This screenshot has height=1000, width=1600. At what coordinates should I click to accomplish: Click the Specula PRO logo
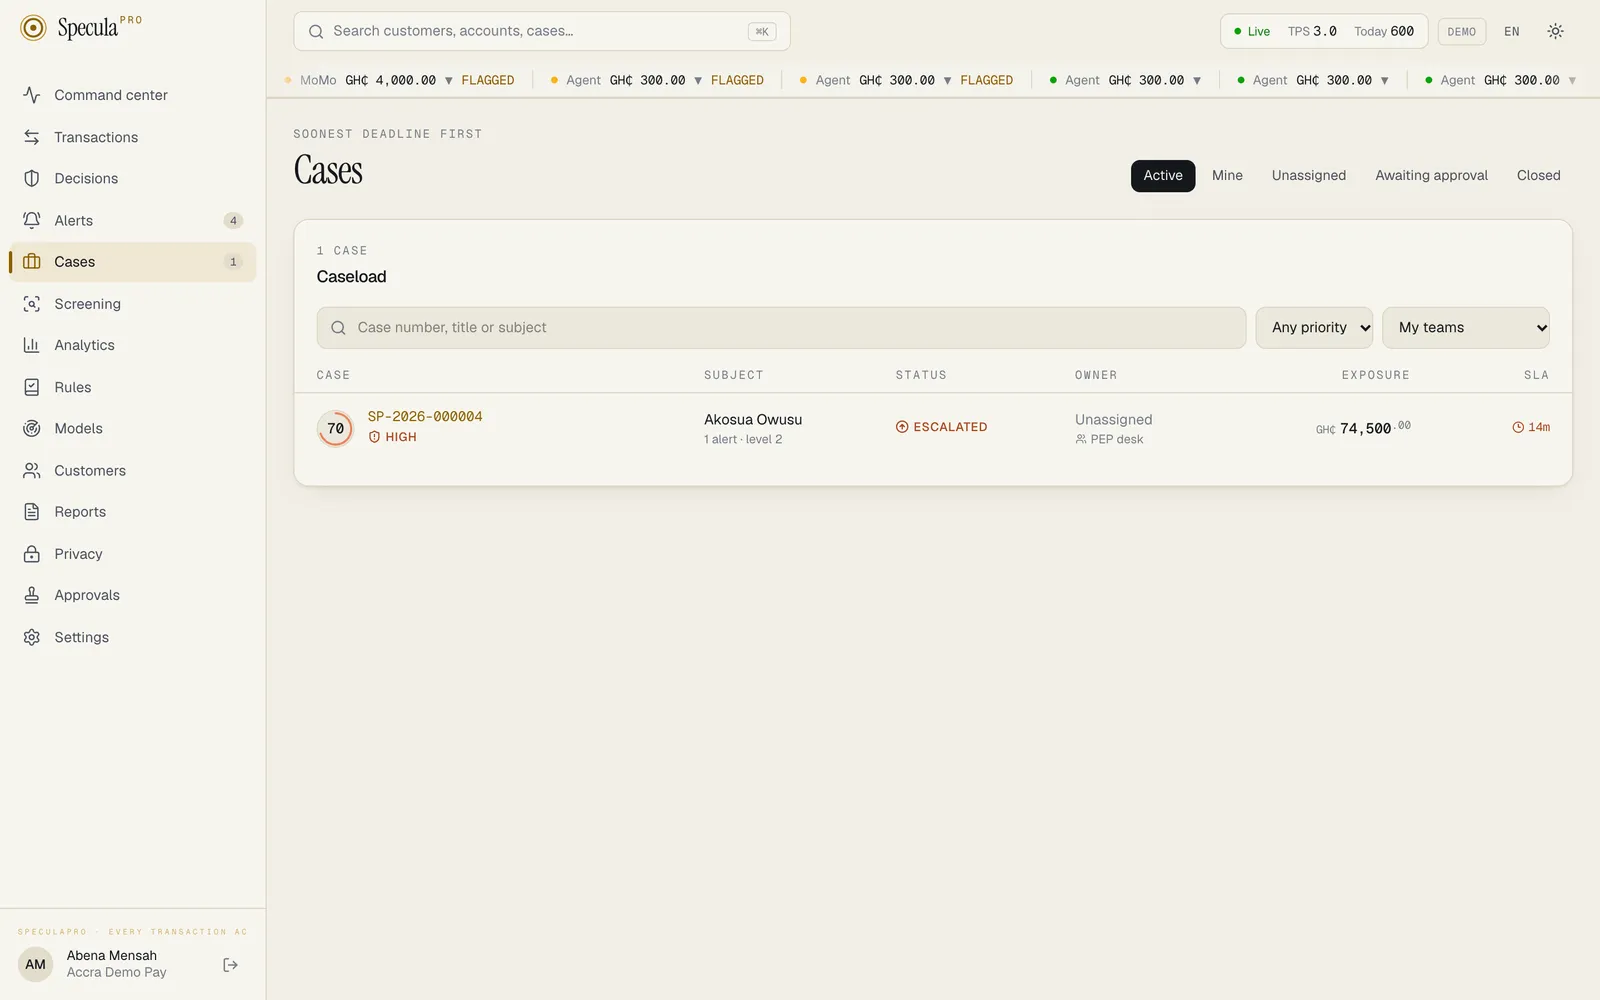click(81, 27)
